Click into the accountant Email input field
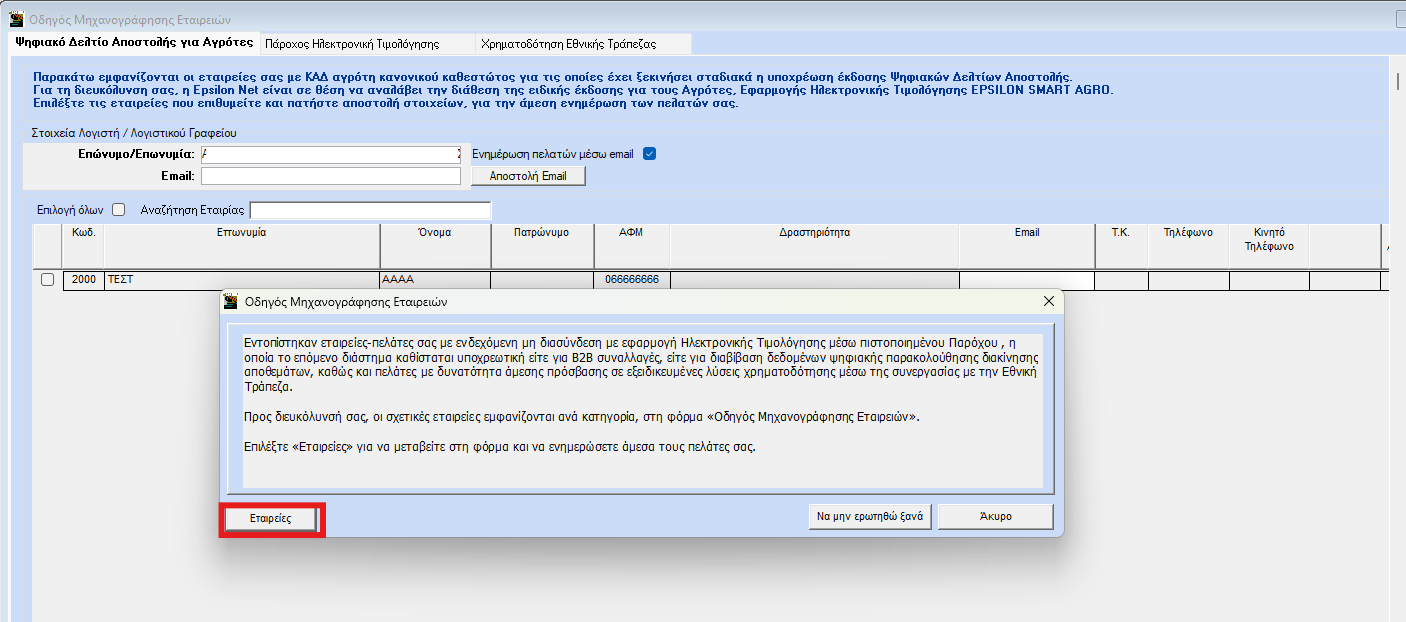This screenshot has width=1406, height=622. coord(330,176)
